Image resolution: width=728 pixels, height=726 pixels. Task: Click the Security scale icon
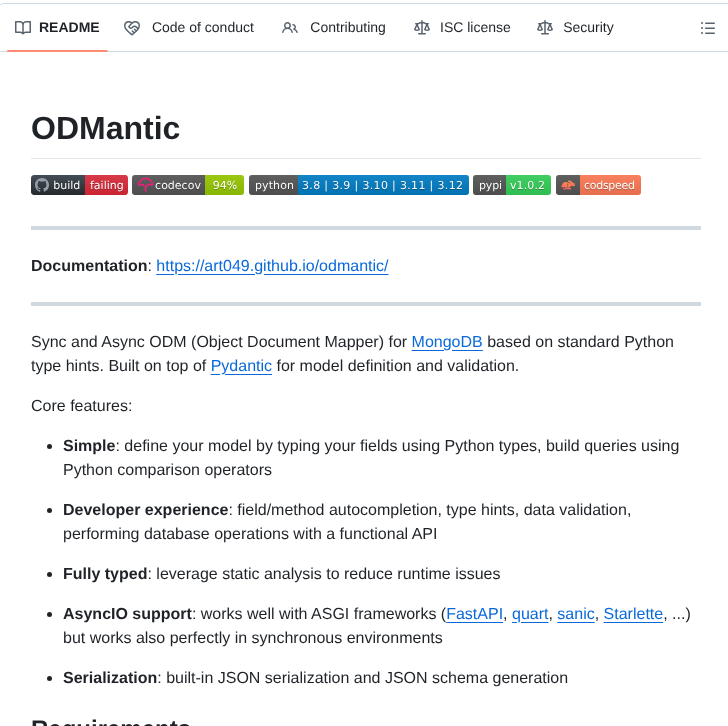(x=544, y=28)
